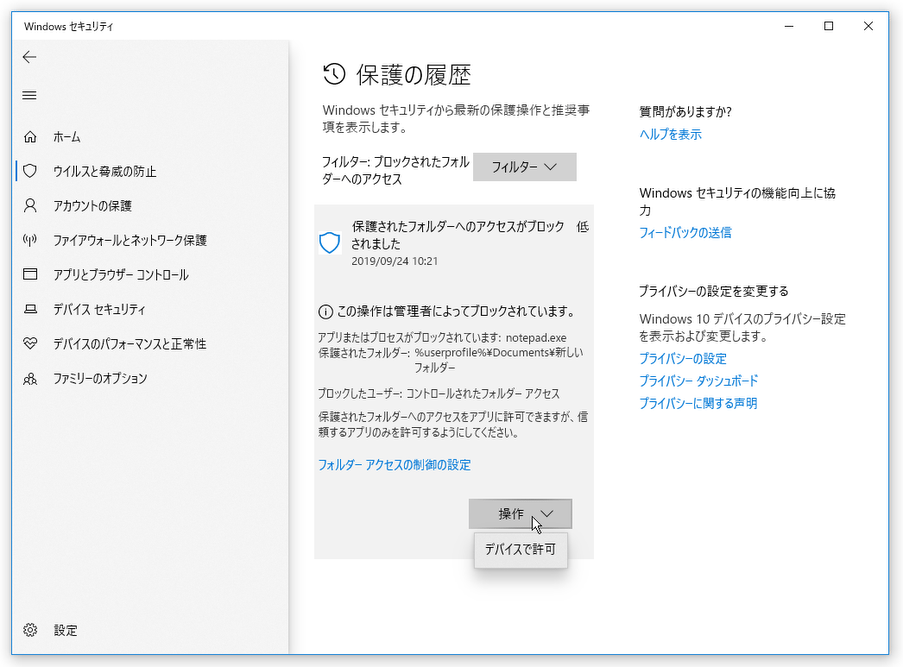This screenshot has height=667, width=903.
Task: Click the 低 severity label
Action: pyautogui.click(x=582, y=227)
